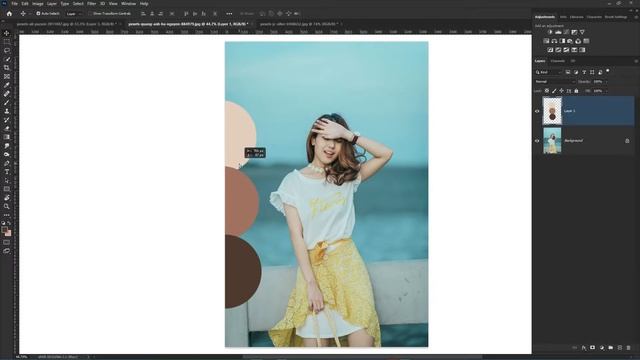Open the Opacity slider dropdown arrow

point(606,82)
